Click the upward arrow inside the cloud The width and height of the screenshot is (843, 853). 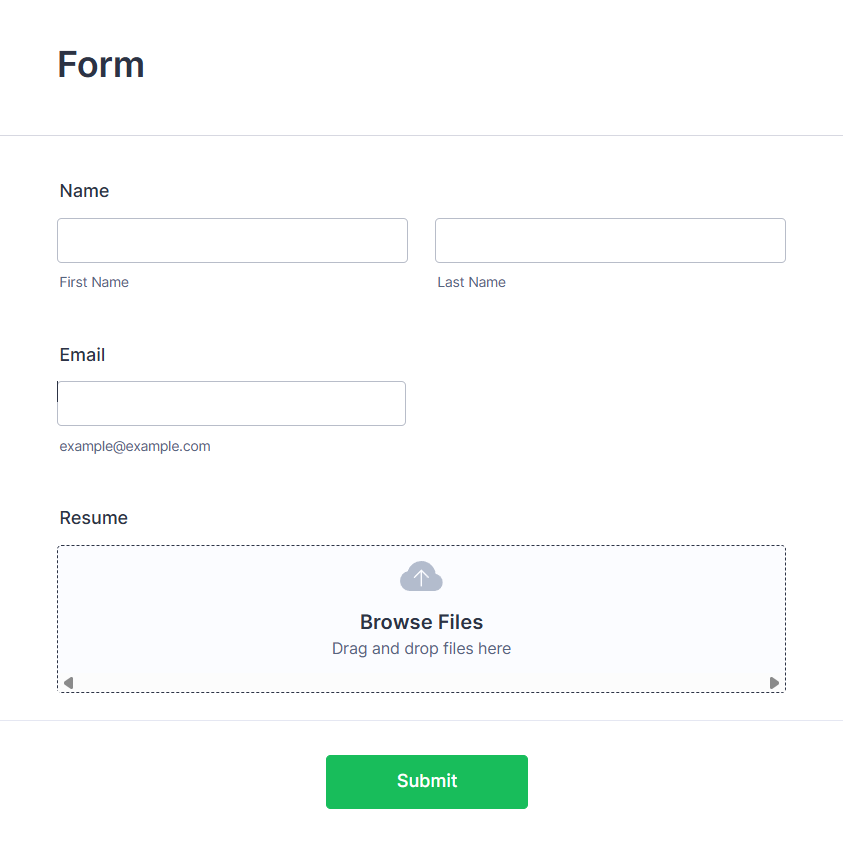421,578
